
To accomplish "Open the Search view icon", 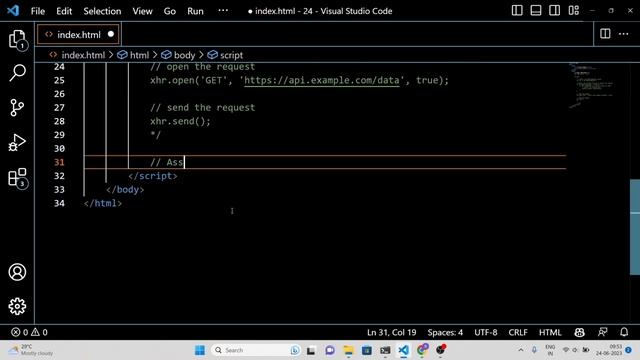I will coord(17,73).
